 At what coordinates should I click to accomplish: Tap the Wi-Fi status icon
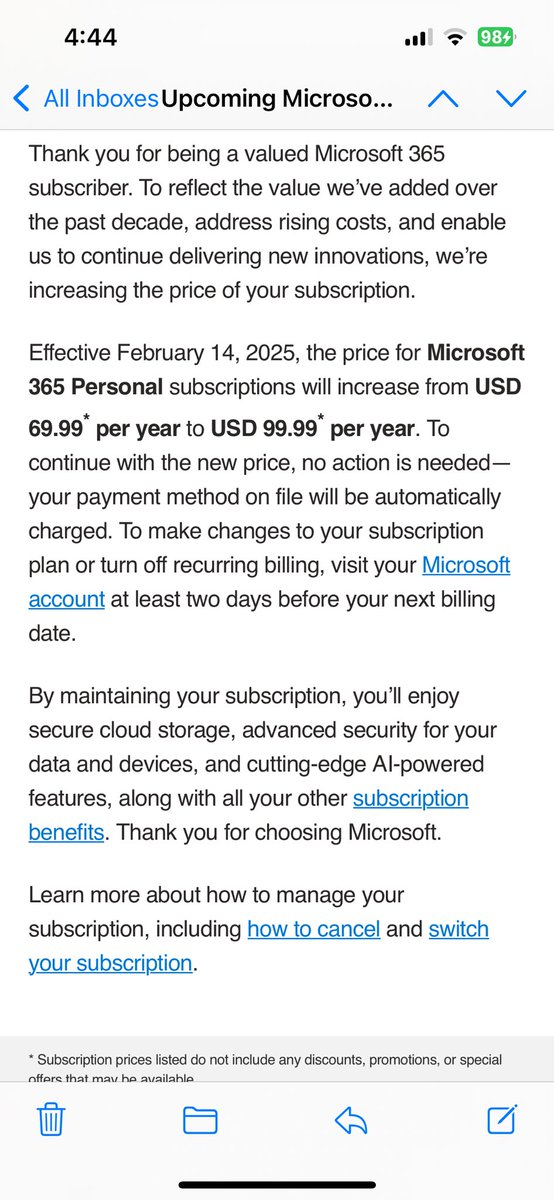[x=456, y=38]
